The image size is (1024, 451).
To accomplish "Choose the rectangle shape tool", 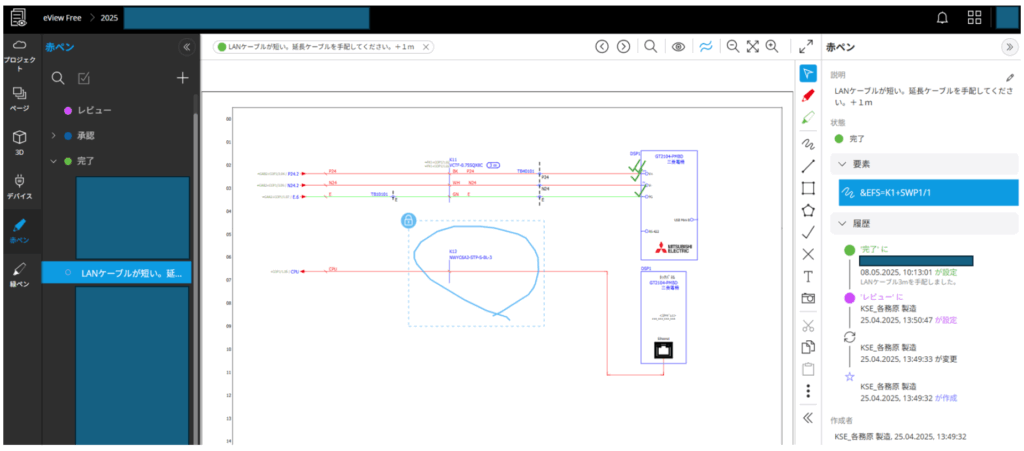I will point(808,187).
